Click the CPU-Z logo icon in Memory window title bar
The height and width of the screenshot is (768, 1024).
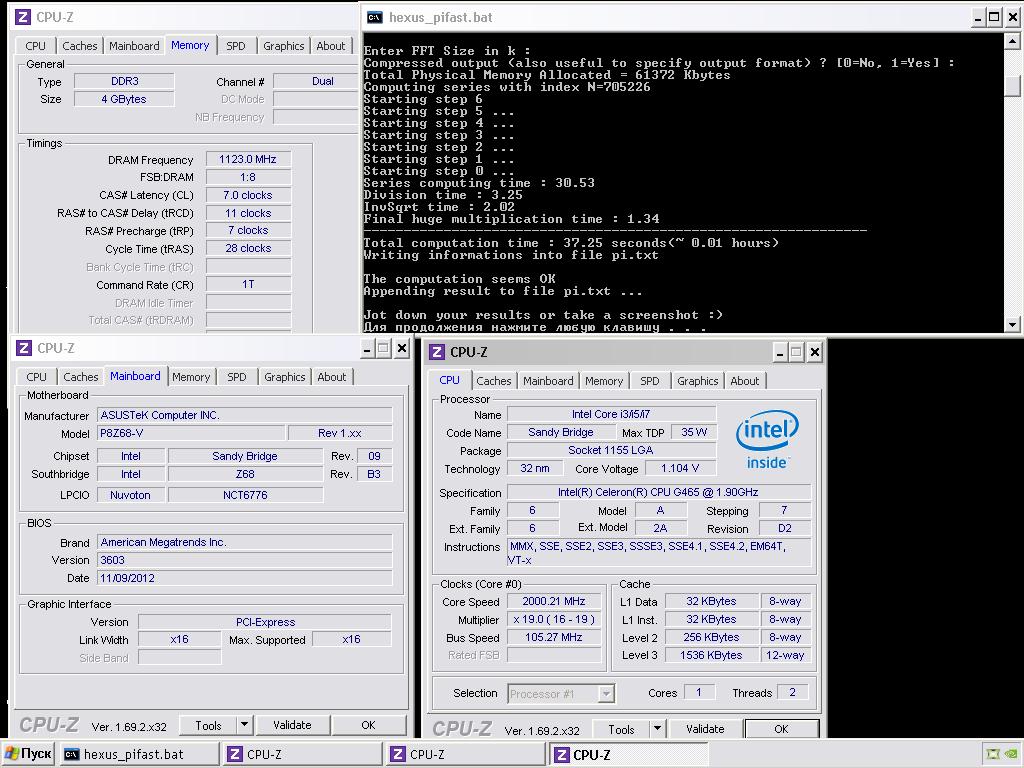pos(23,17)
